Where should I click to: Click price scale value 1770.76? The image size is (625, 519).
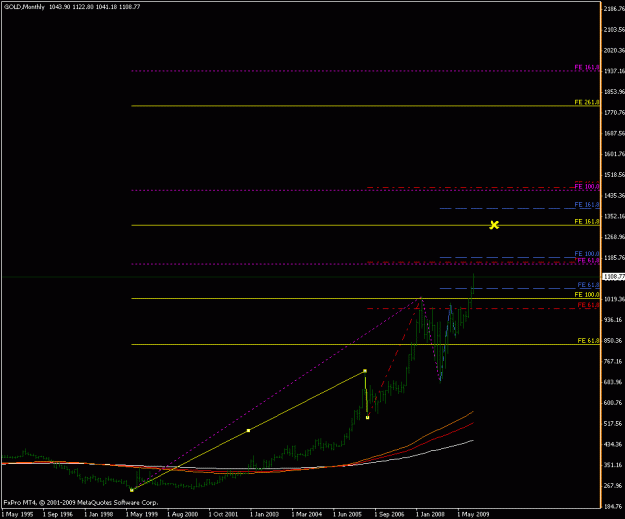click(x=614, y=113)
